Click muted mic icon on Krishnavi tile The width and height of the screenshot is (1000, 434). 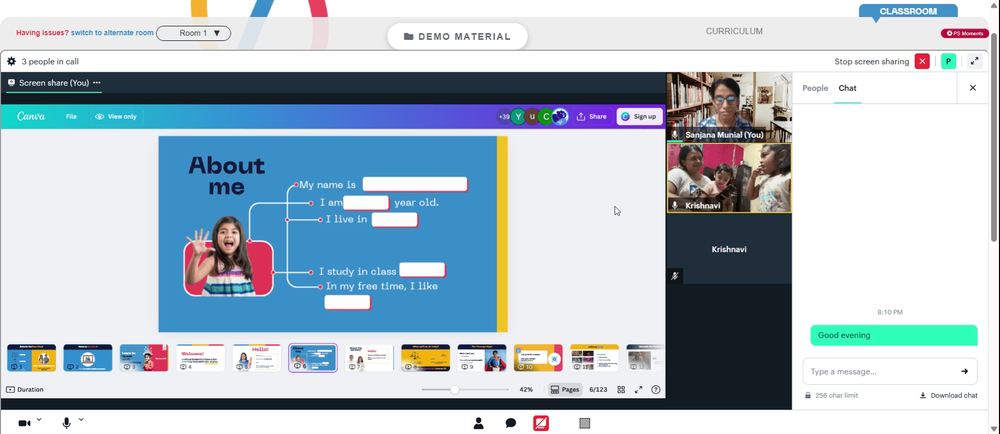tap(675, 275)
